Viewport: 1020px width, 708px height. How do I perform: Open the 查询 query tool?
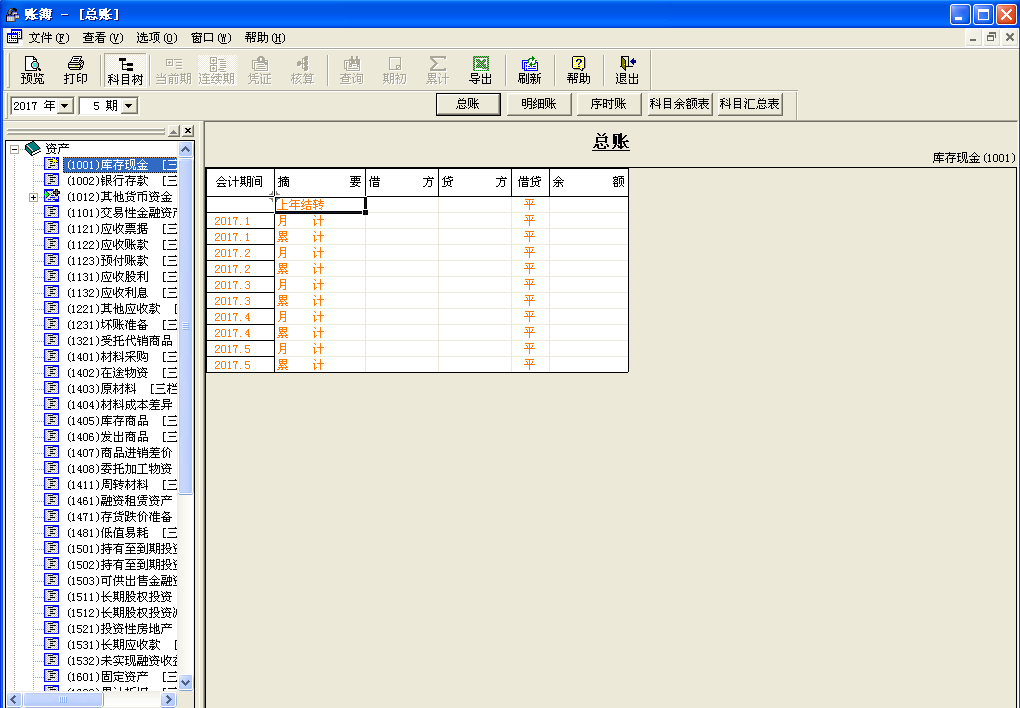[x=351, y=70]
